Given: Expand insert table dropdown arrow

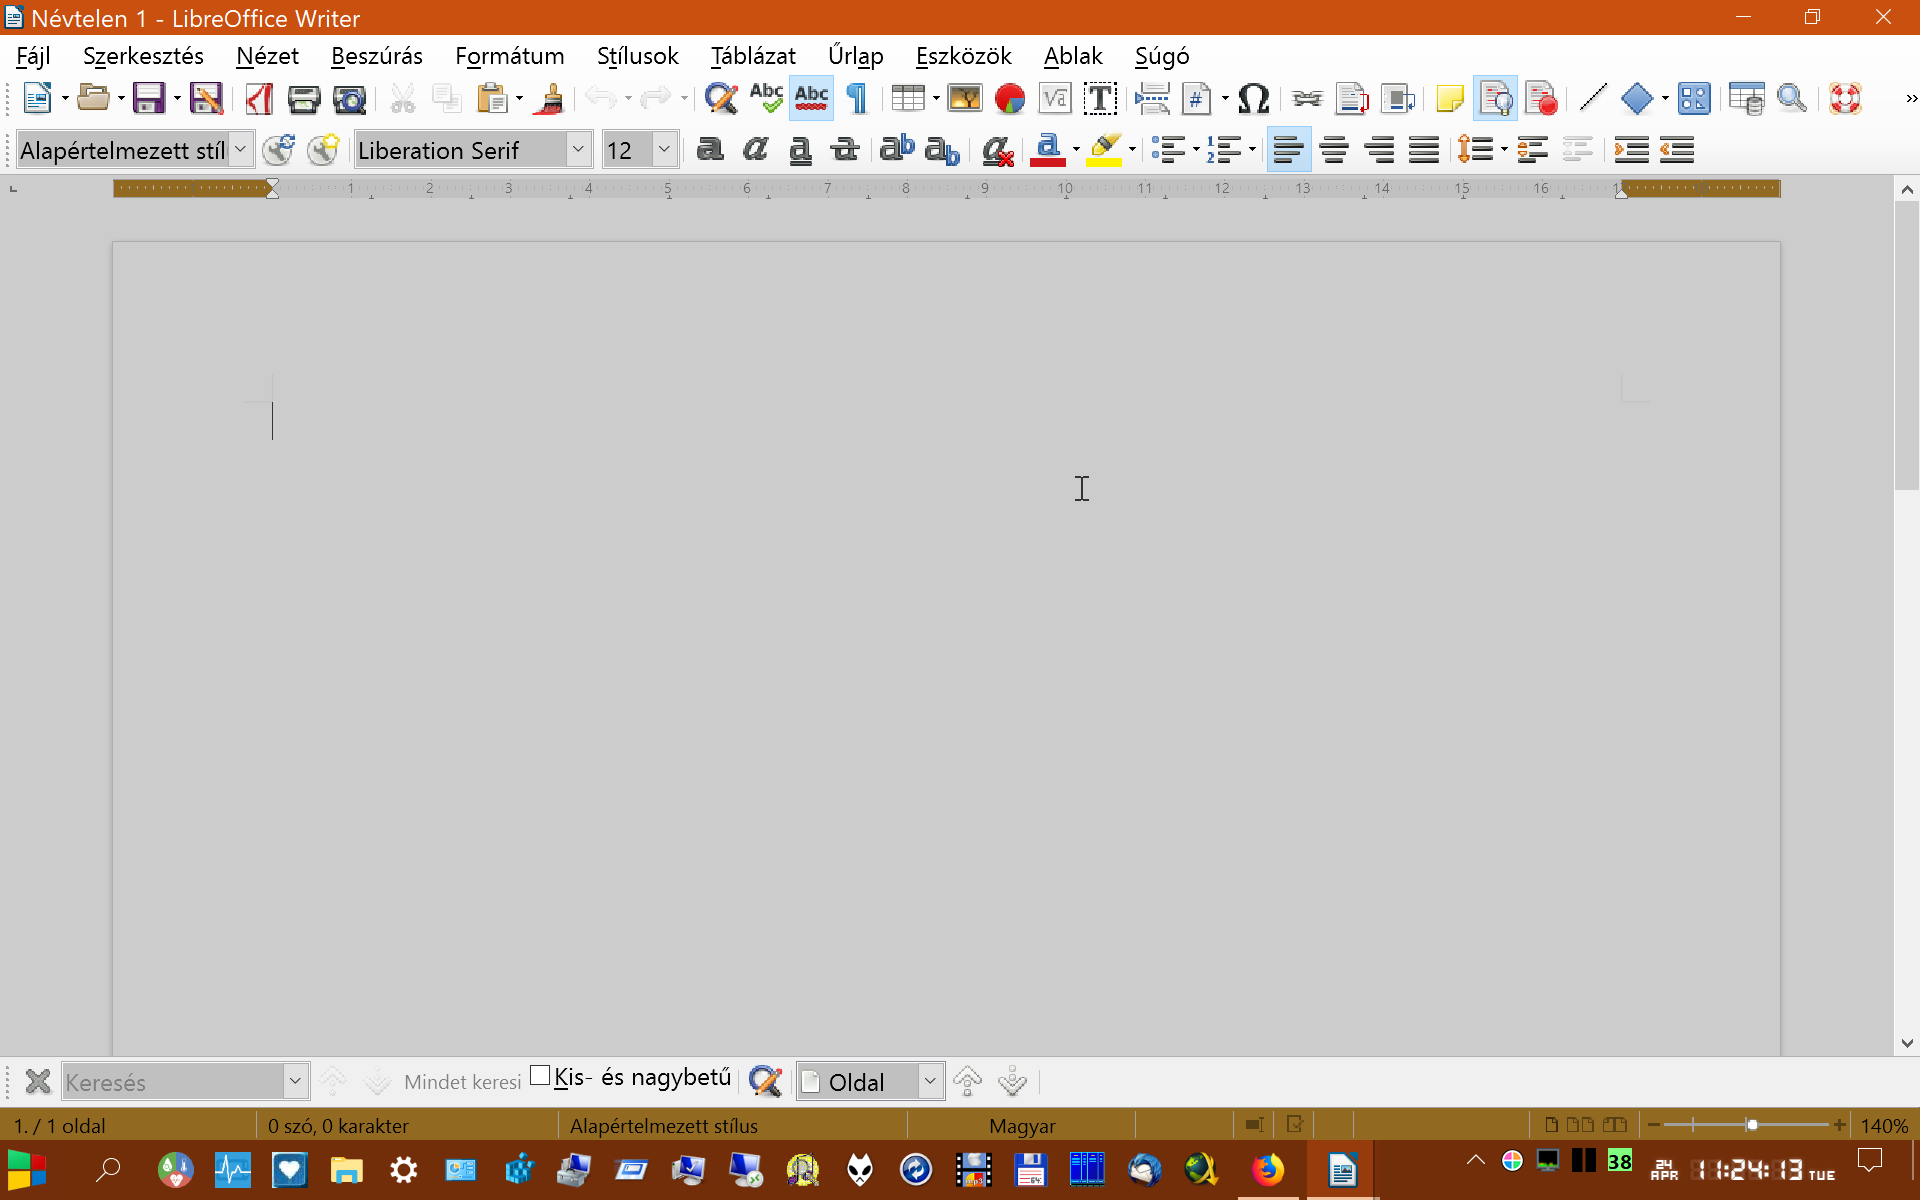Looking at the screenshot, I should 936,98.
